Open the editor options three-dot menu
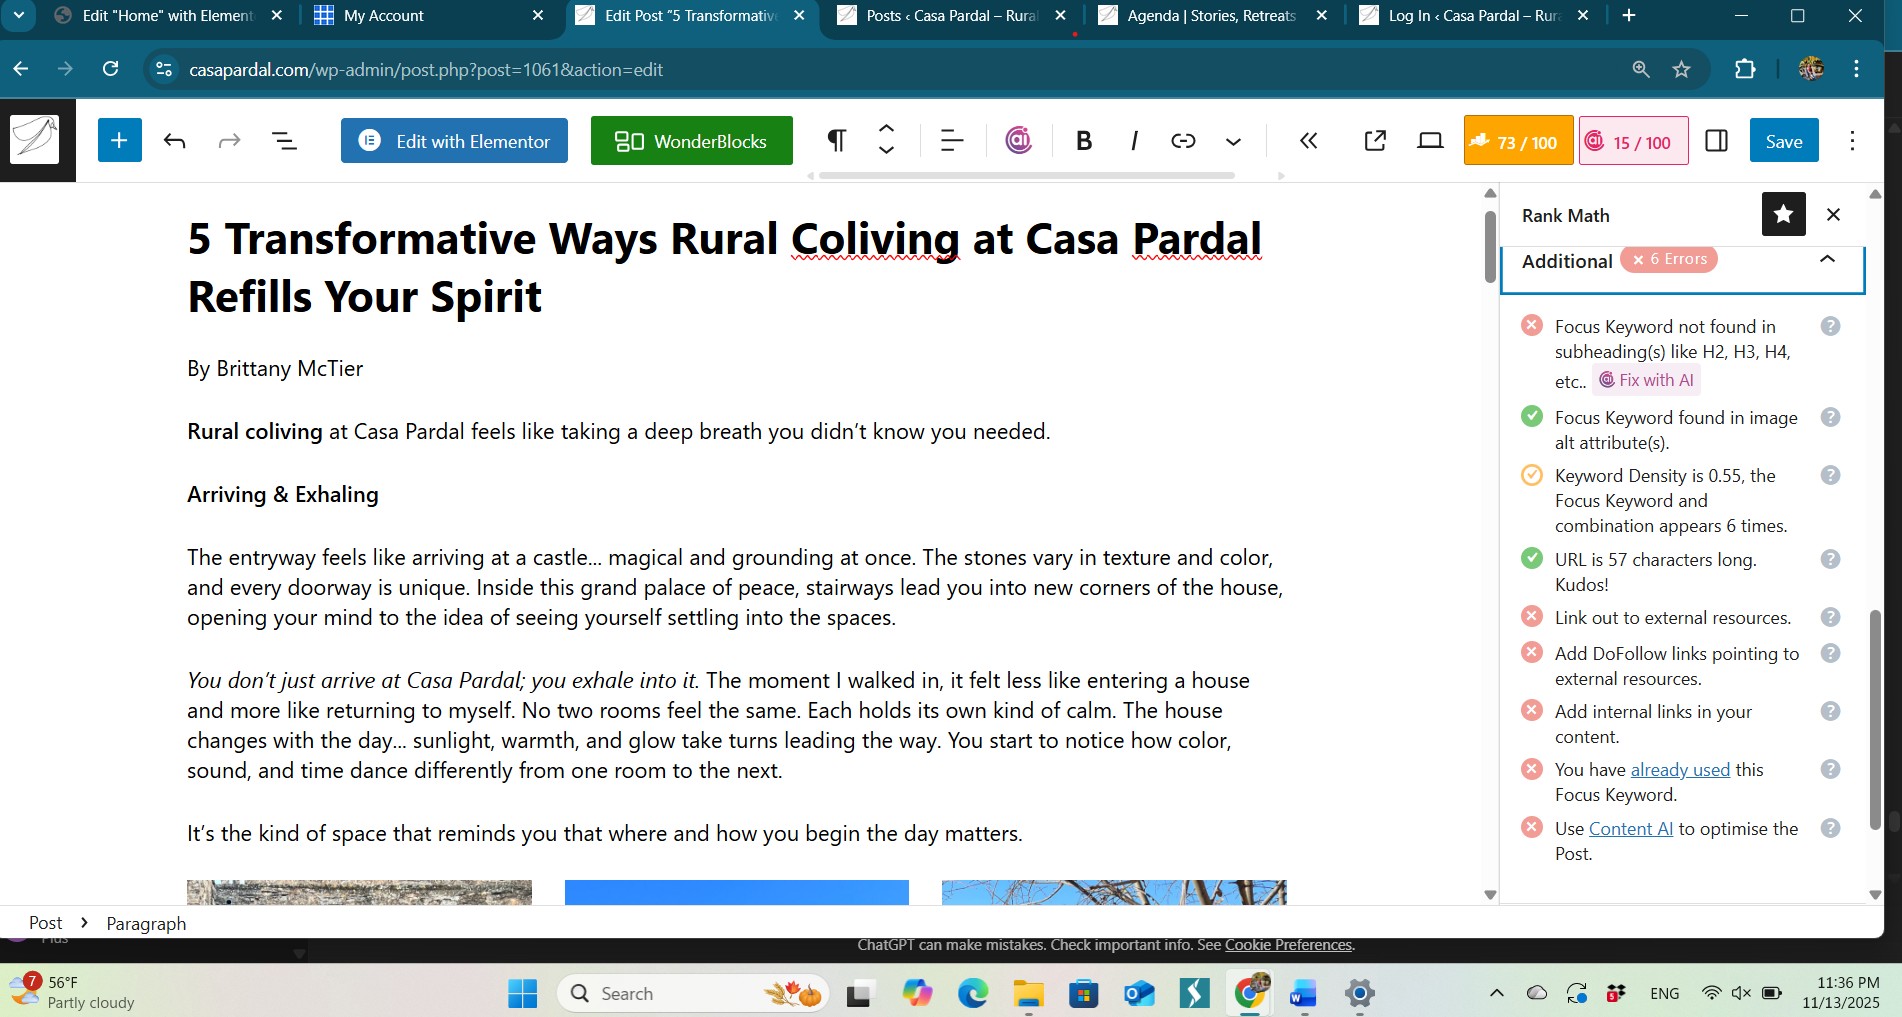Viewport: 1902px width, 1017px height. pyautogui.click(x=1852, y=141)
